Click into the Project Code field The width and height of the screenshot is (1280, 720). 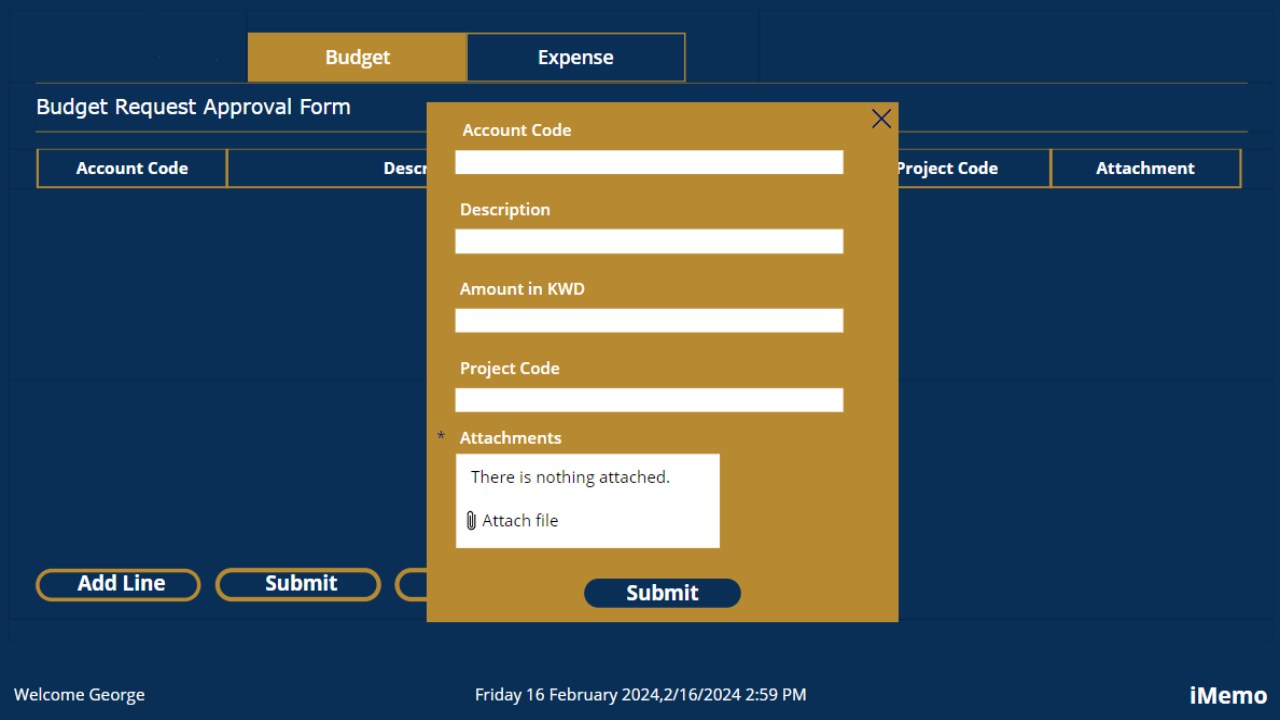point(649,400)
